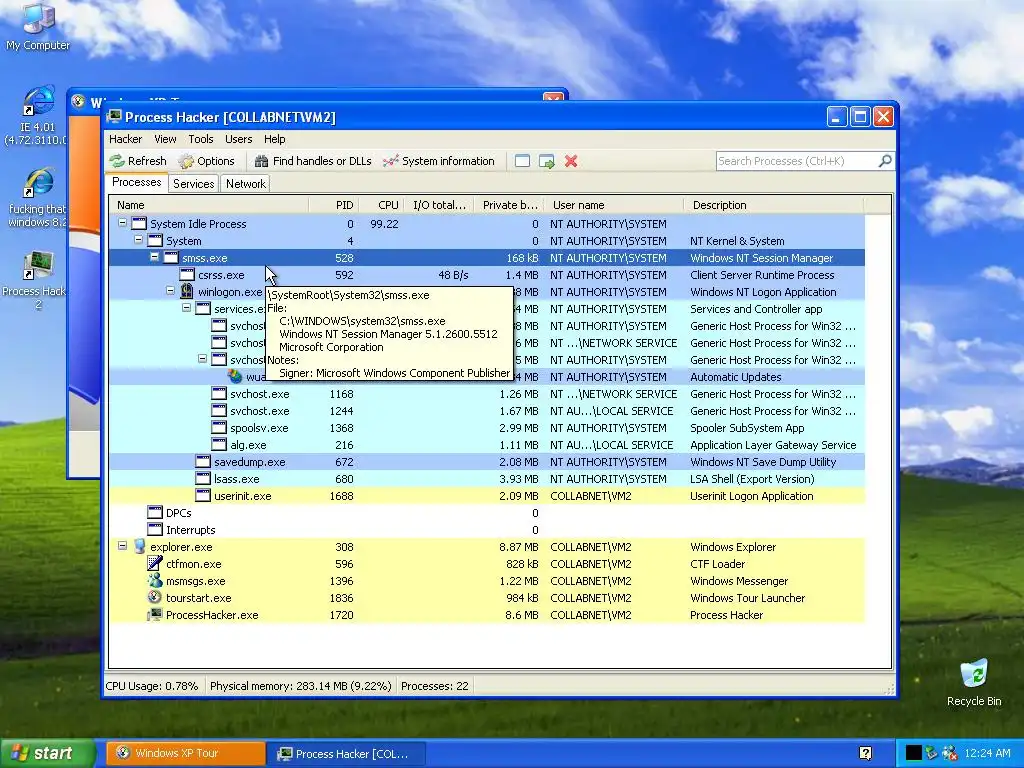Image resolution: width=1024 pixels, height=768 pixels.
Task: Open the Hacker menu
Action: 125,139
